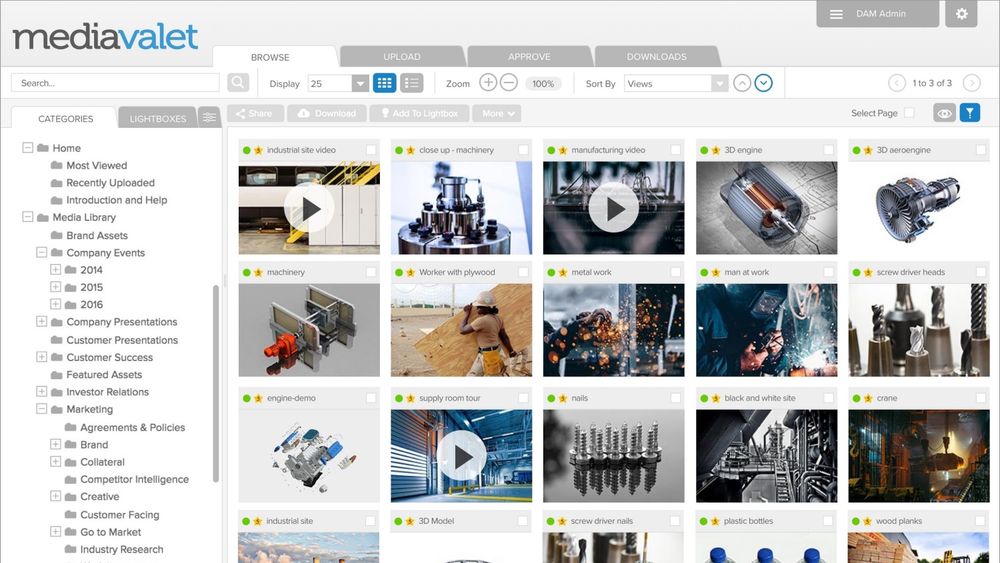The height and width of the screenshot is (563, 1000).
Task: Zoom out with the minus icon
Action: [x=509, y=83]
